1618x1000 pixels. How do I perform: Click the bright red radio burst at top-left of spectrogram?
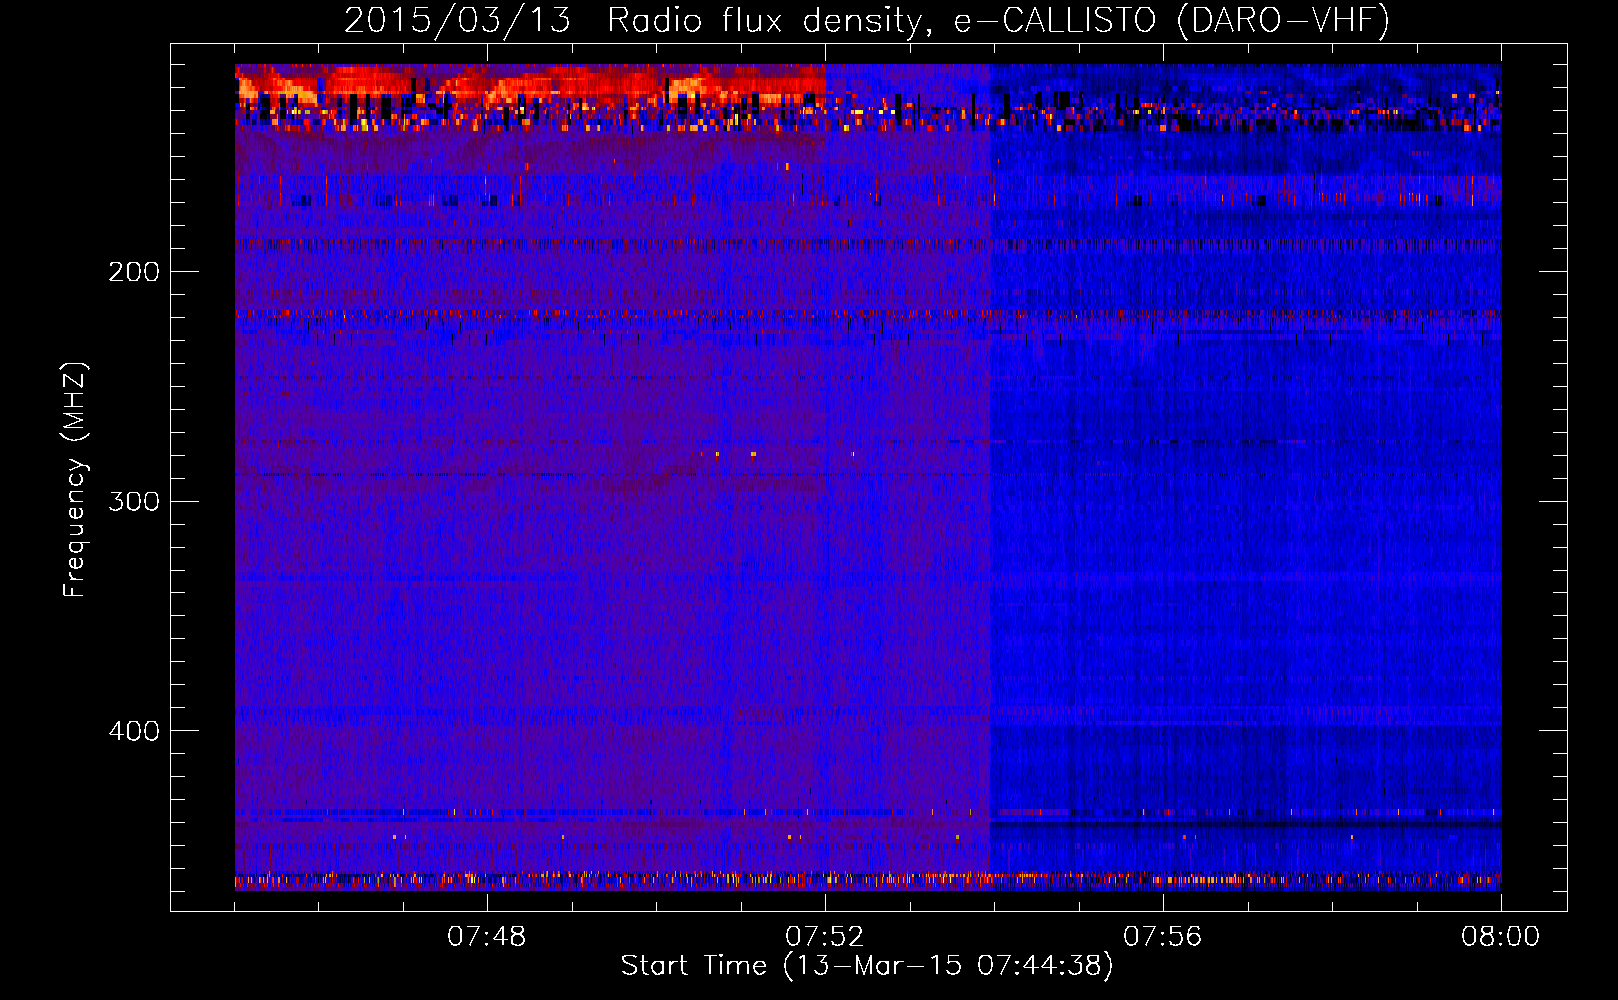point(530,85)
